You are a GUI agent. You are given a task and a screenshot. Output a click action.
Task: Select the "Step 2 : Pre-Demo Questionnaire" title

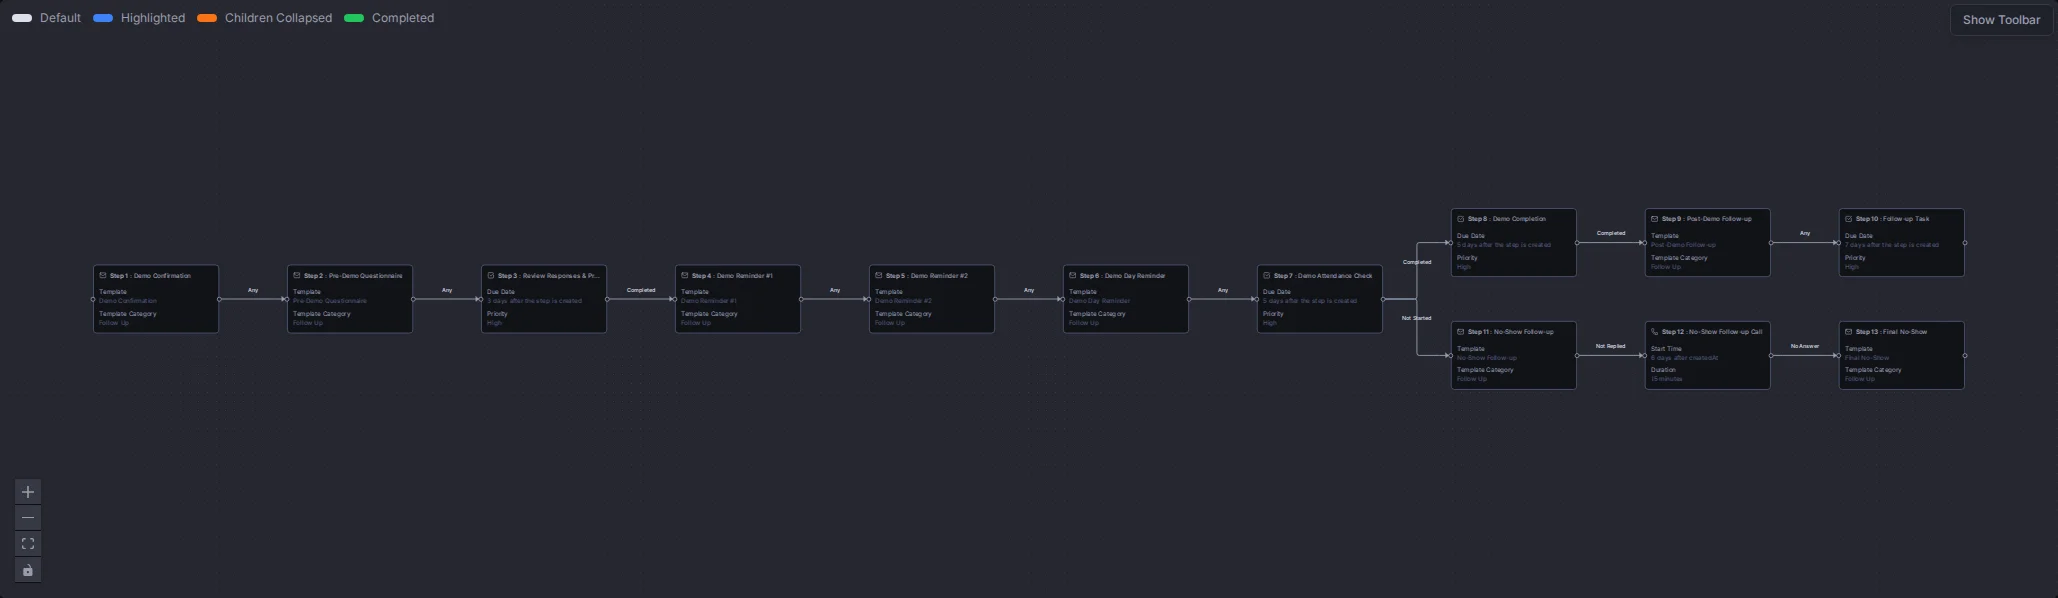[x=353, y=275]
